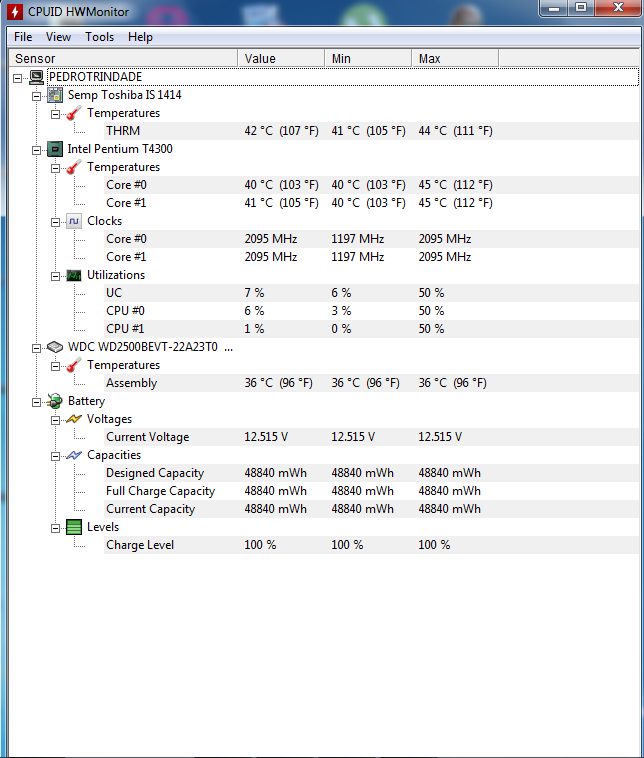Click thermometer icon under Semp Toshiba IS 1414
Viewport: 644px width, 758px height.
pyautogui.click(x=73, y=113)
